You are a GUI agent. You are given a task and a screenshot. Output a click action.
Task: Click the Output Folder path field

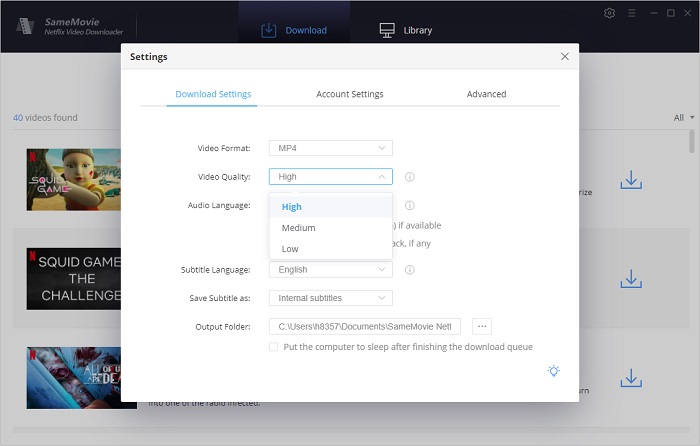pyautogui.click(x=364, y=326)
